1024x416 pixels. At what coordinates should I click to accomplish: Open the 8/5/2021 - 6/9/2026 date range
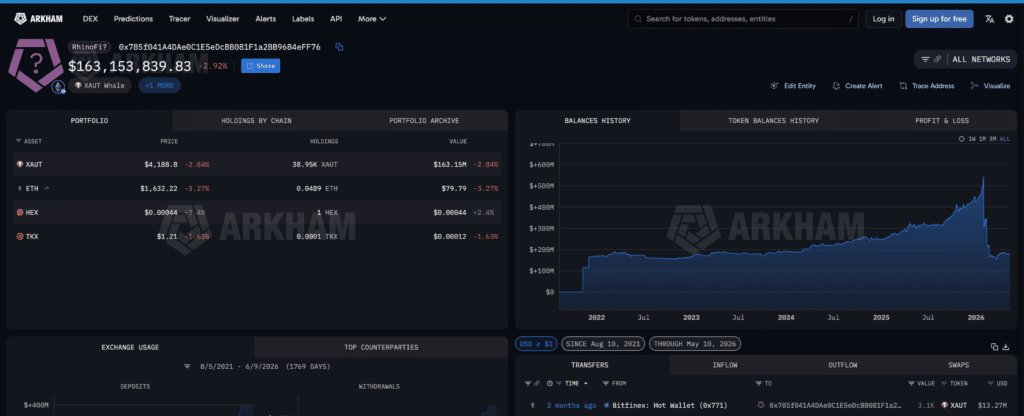265,366
